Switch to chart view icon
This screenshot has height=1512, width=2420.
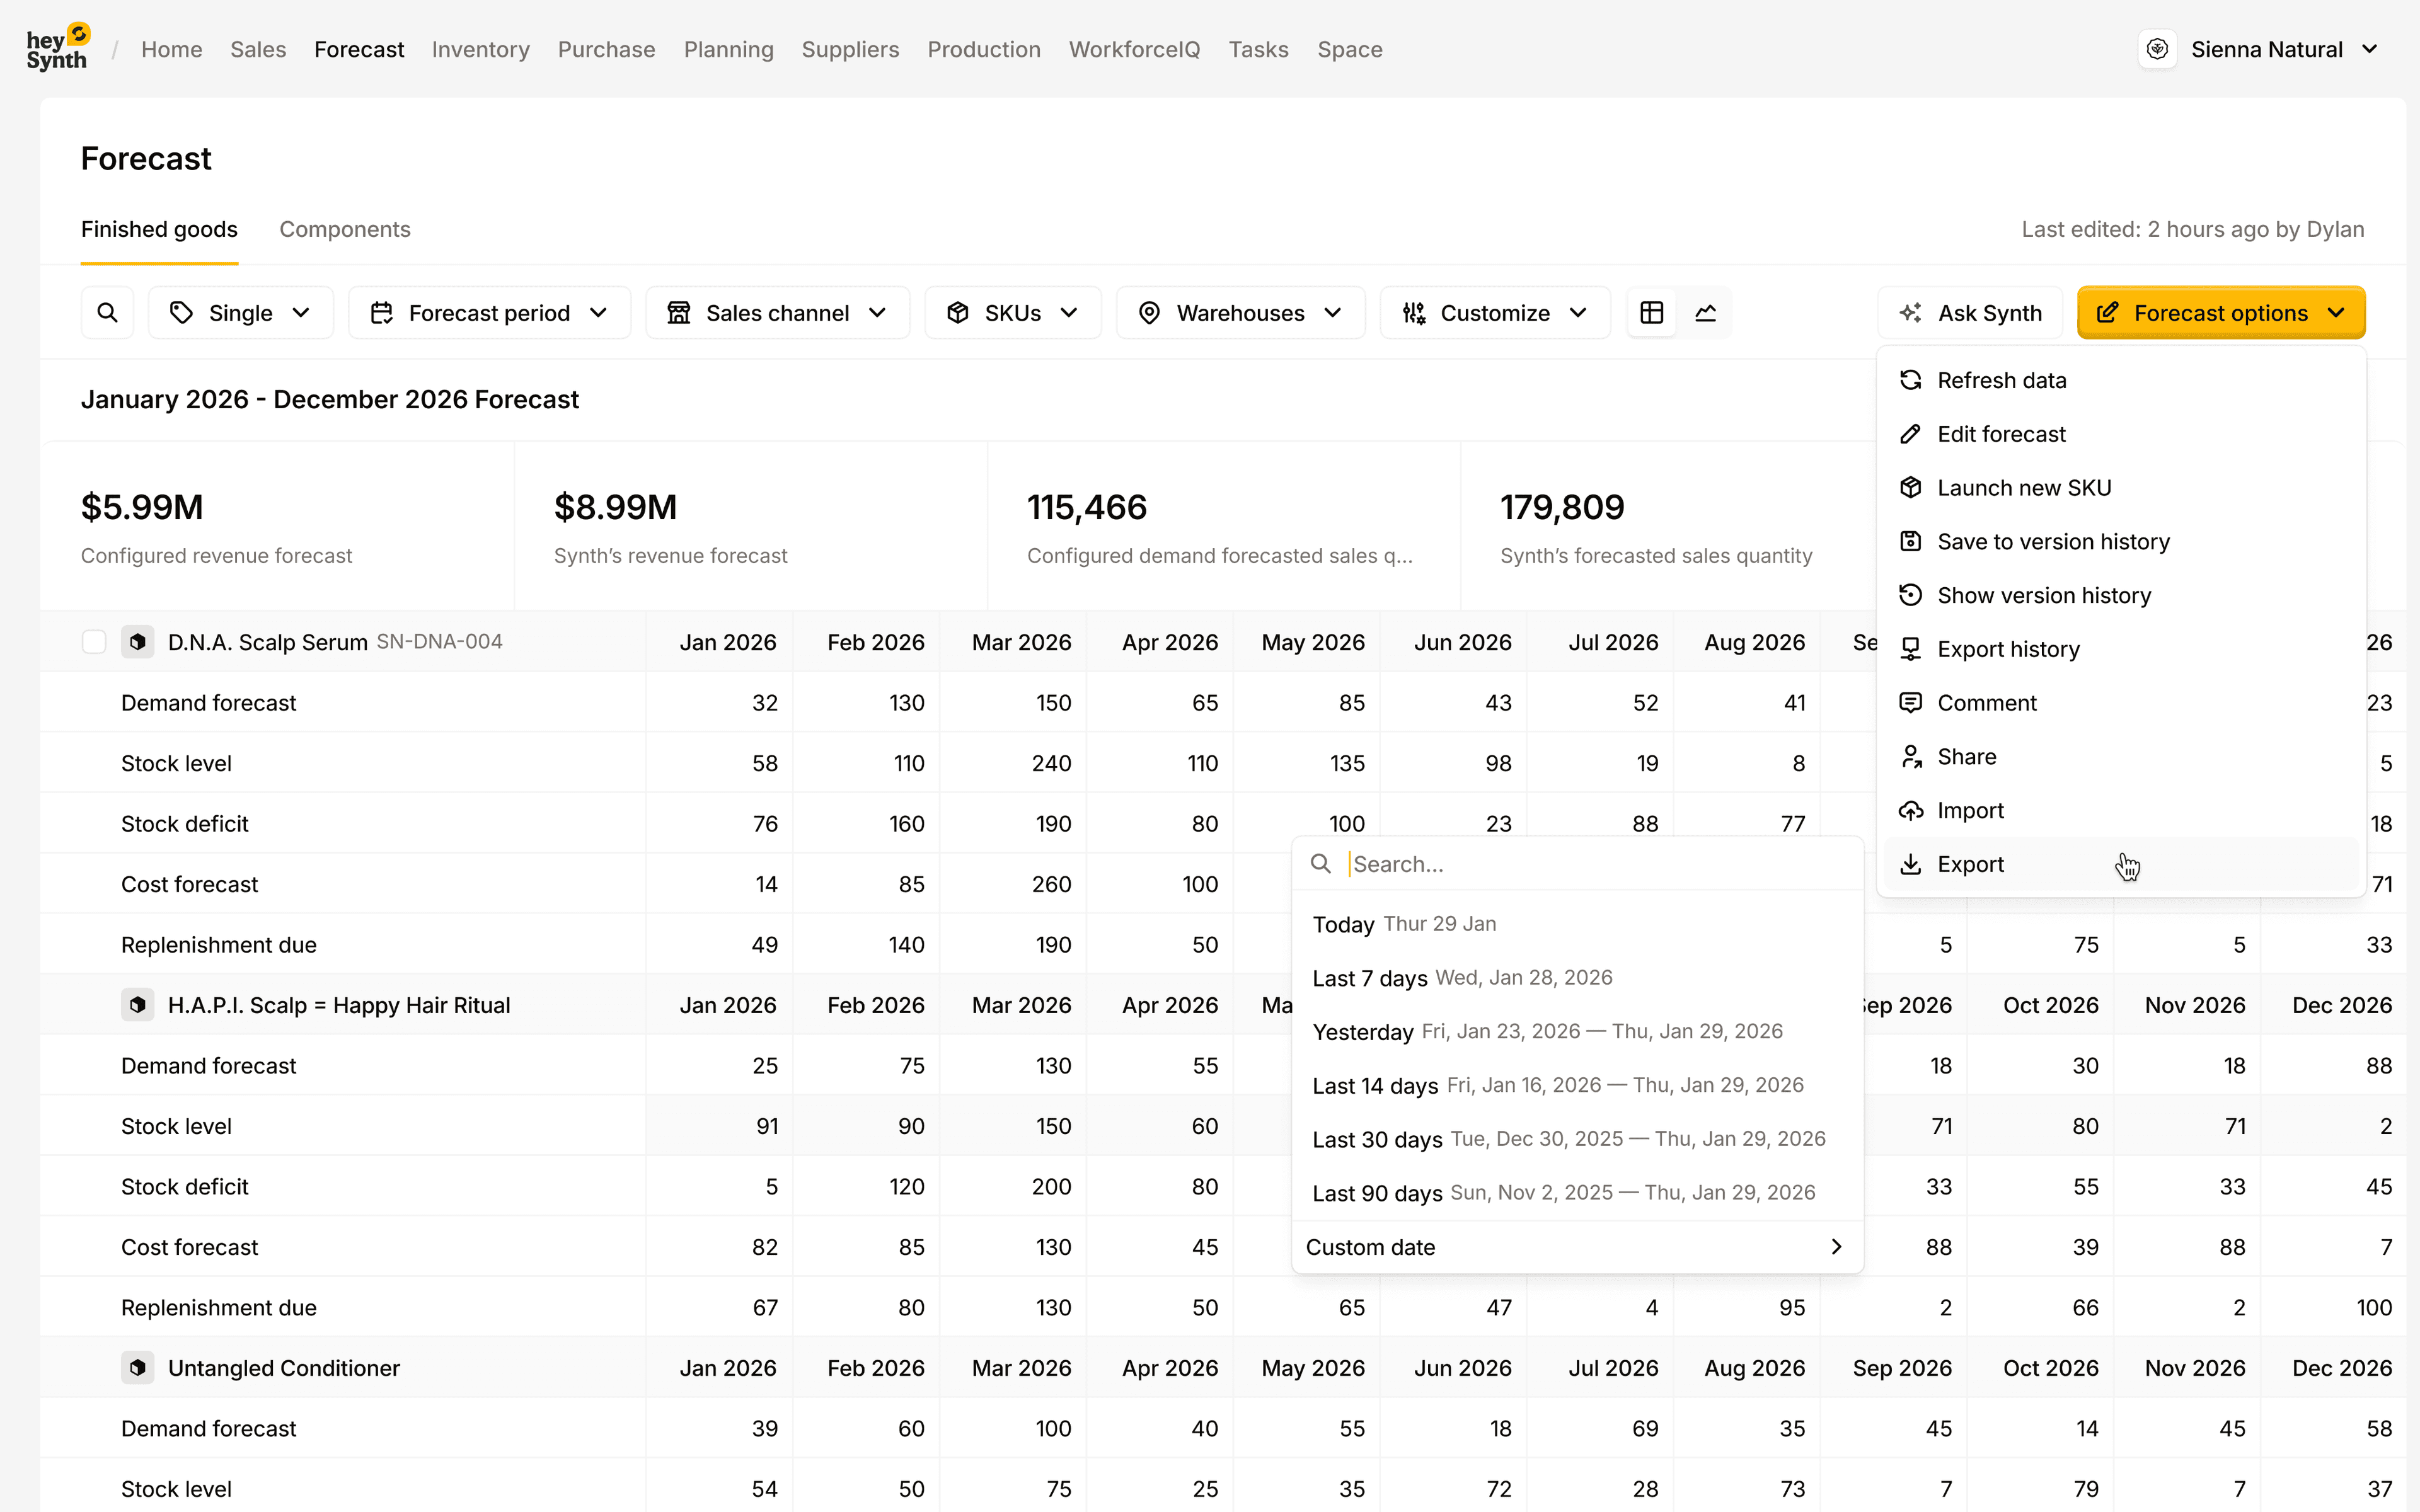coord(1706,313)
